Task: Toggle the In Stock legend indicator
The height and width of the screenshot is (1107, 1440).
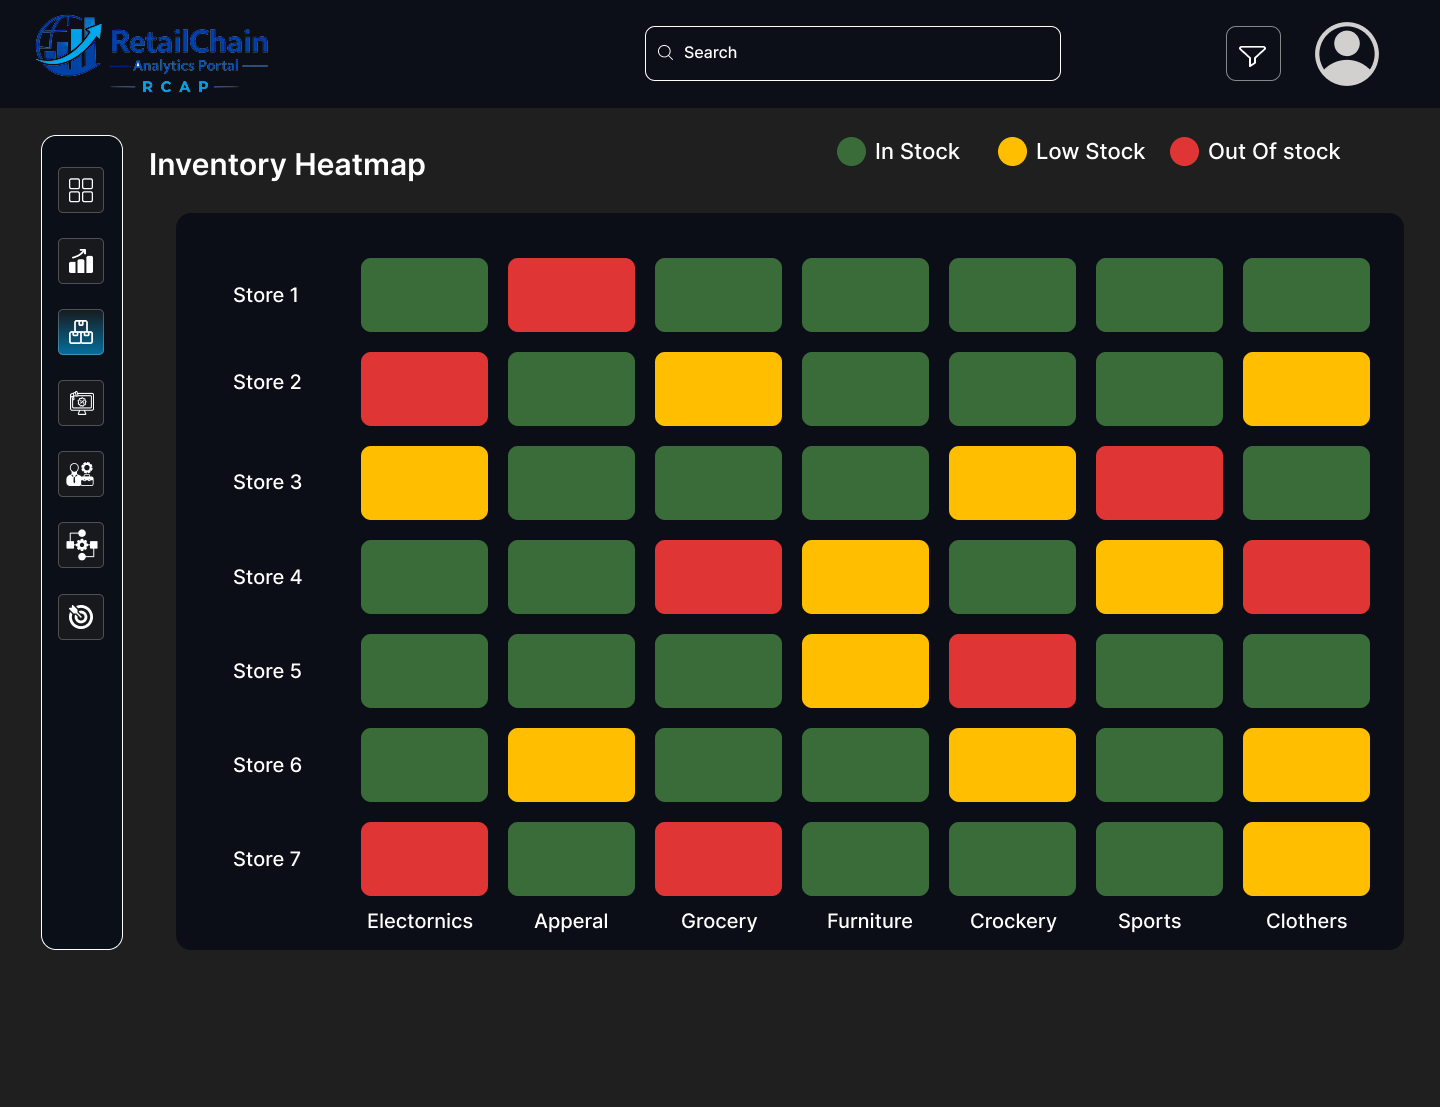Action: coord(851,151)
